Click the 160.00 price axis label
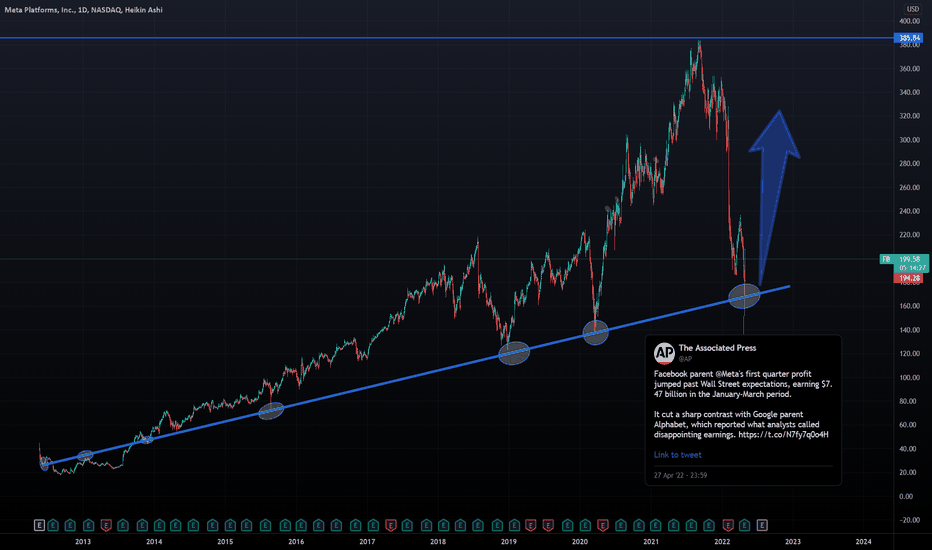 [x=909, y=306]
